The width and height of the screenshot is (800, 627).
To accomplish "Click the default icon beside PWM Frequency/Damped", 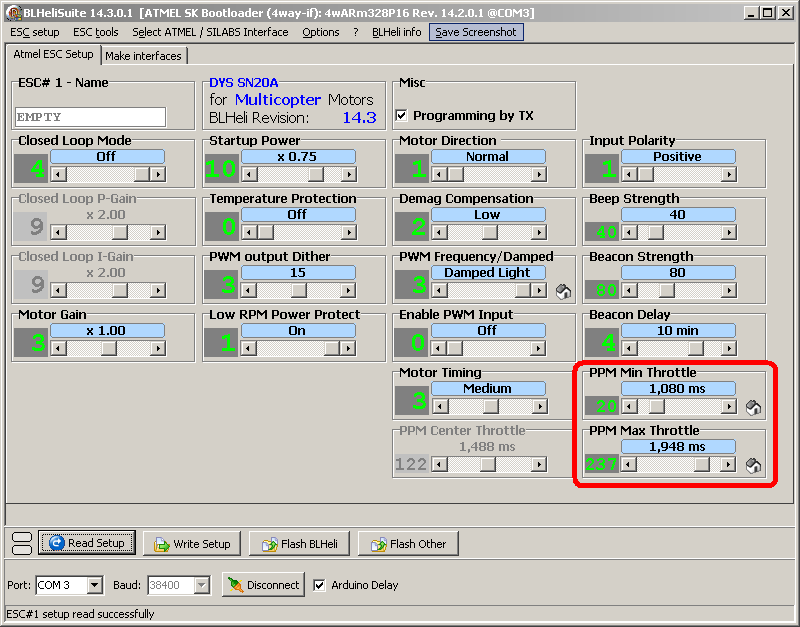I will pos(563,291).
